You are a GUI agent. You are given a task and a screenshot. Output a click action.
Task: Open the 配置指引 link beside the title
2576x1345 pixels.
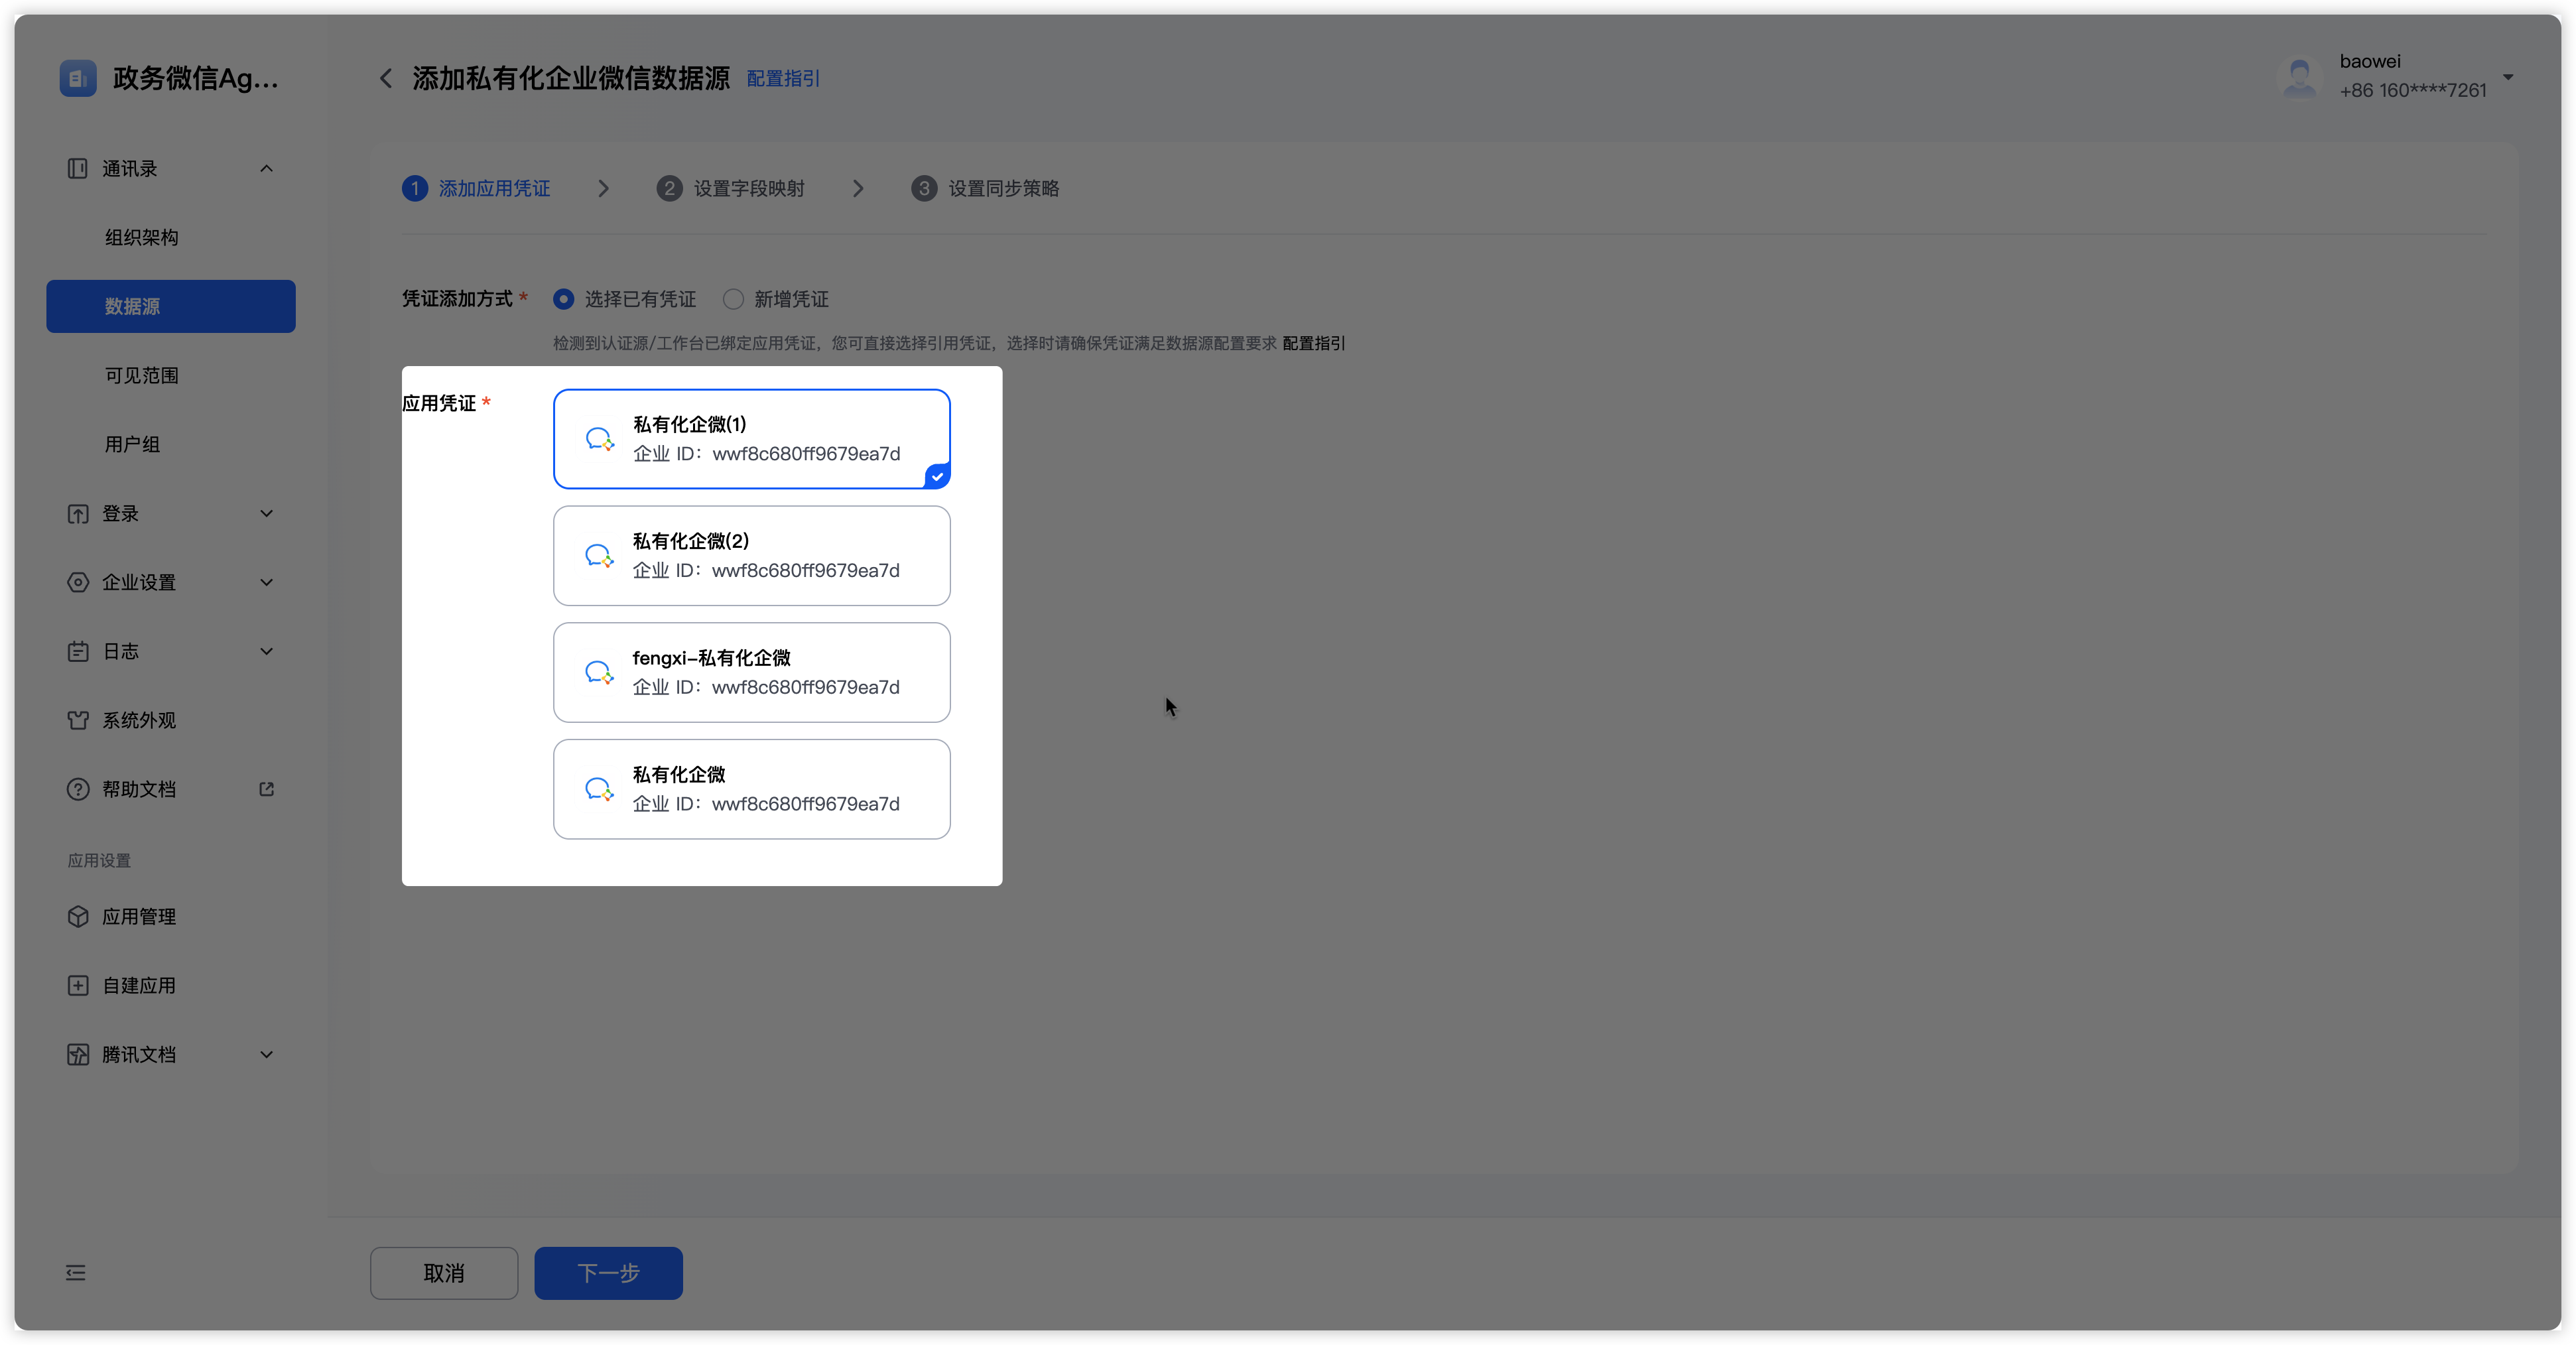click(x=783, y=78)
